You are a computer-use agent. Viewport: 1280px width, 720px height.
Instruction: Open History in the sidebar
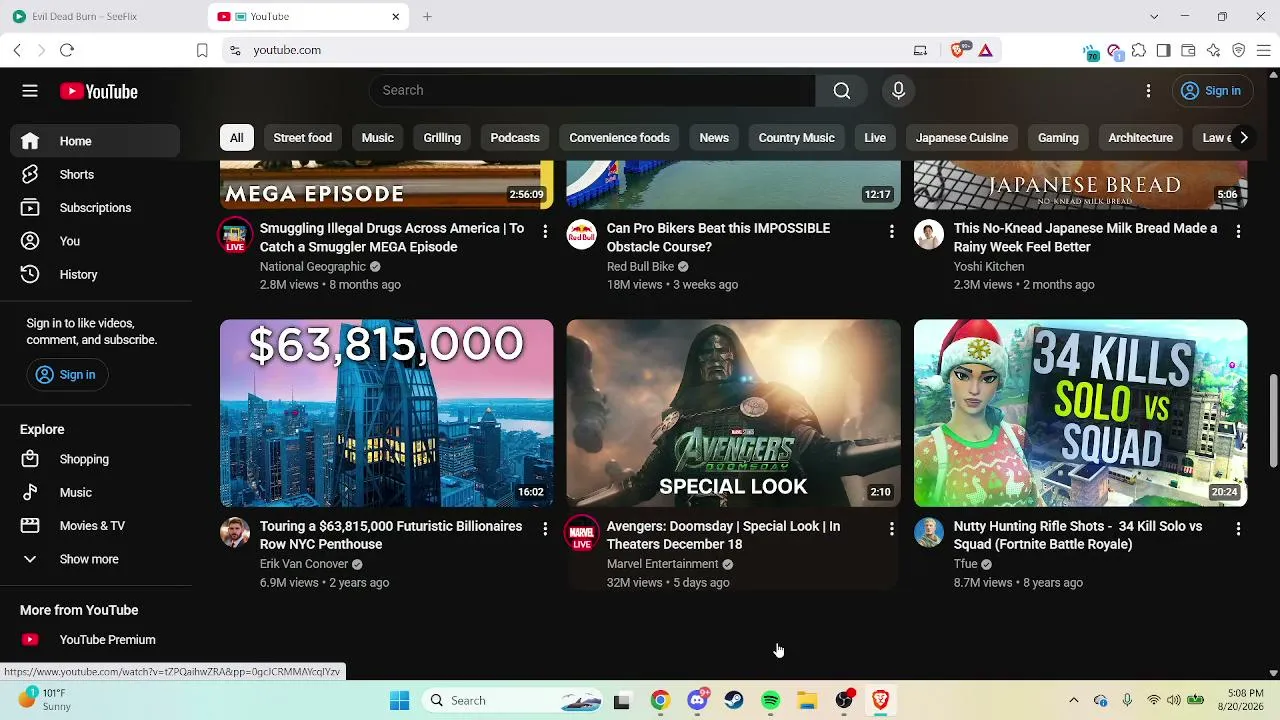coord(95,274)
